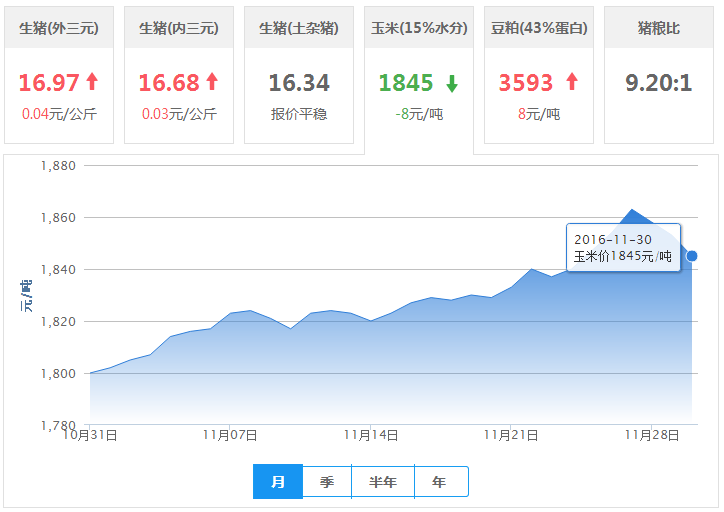Viewport: 724px width, 512px height.
Task: Click the 元/吨 axis title
Action: [x=26, y=295]
